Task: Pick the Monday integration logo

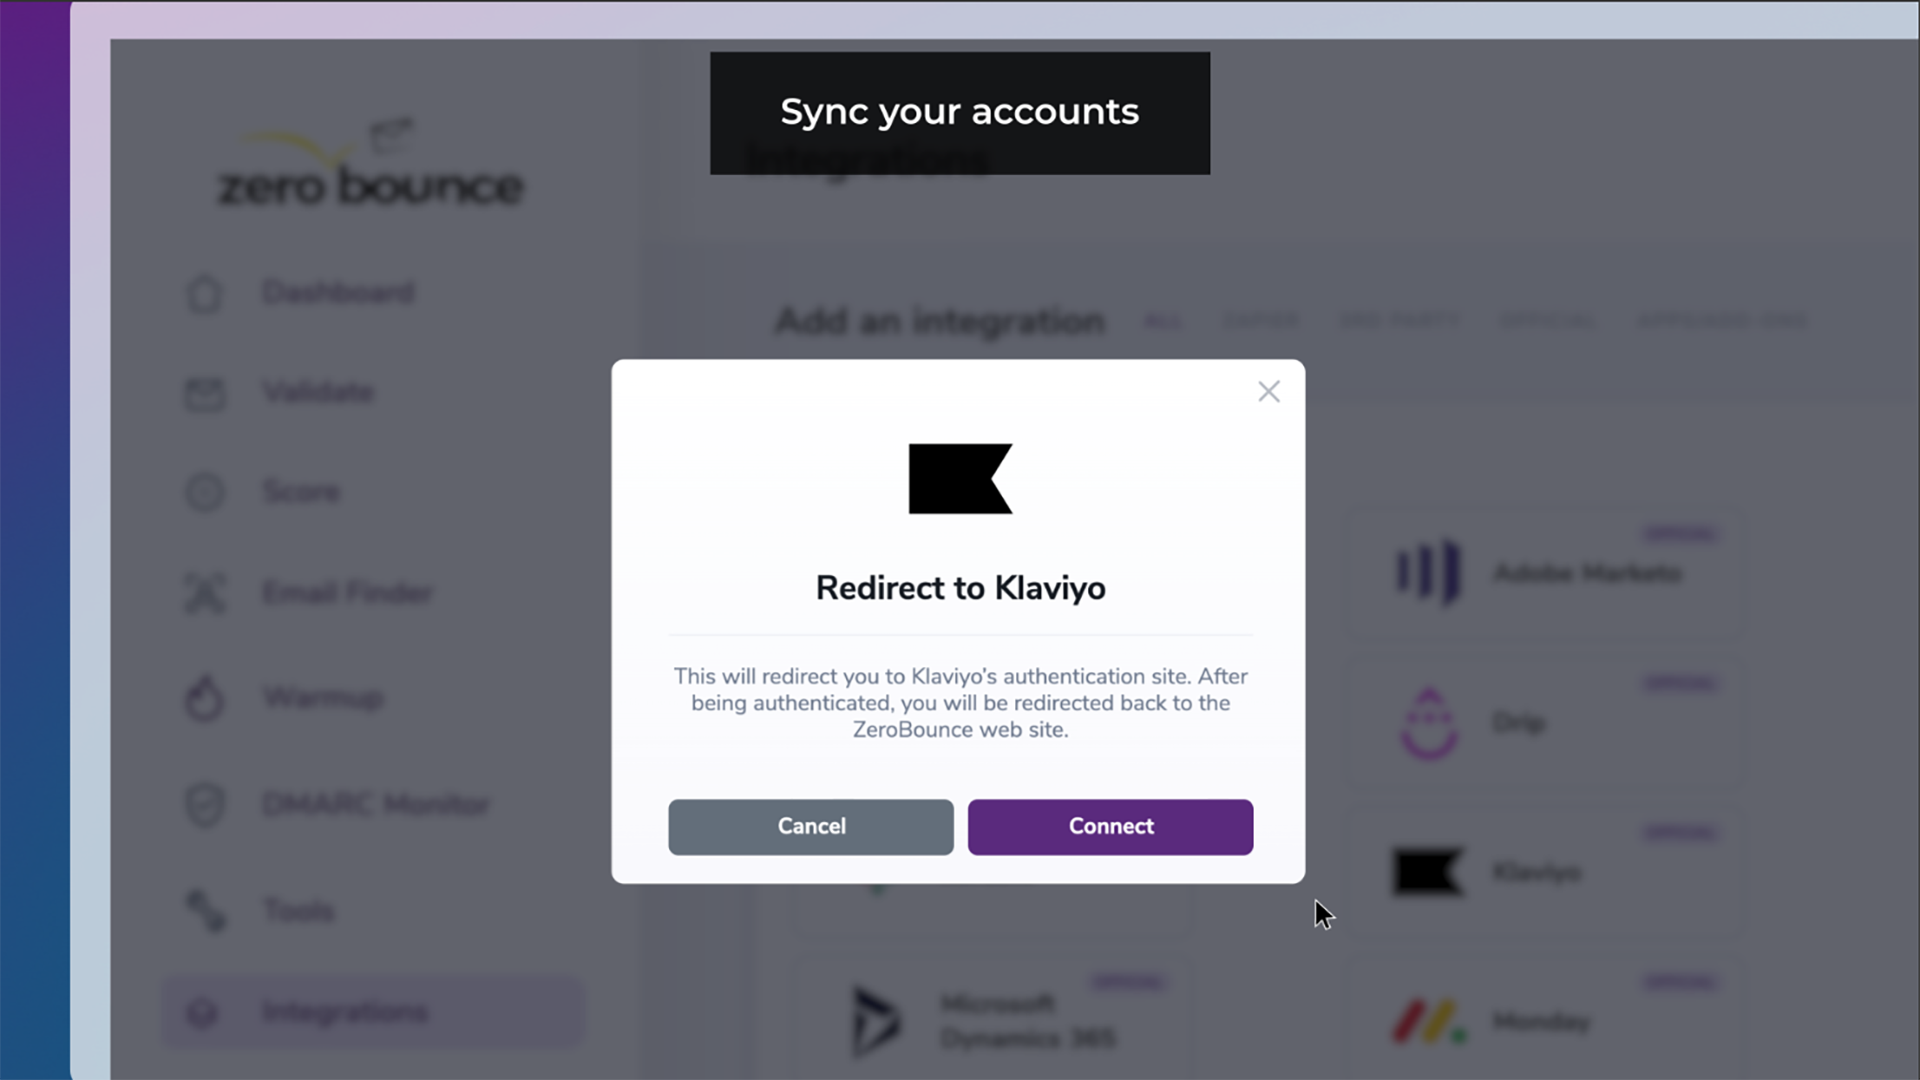Action: (1428, 1022)
